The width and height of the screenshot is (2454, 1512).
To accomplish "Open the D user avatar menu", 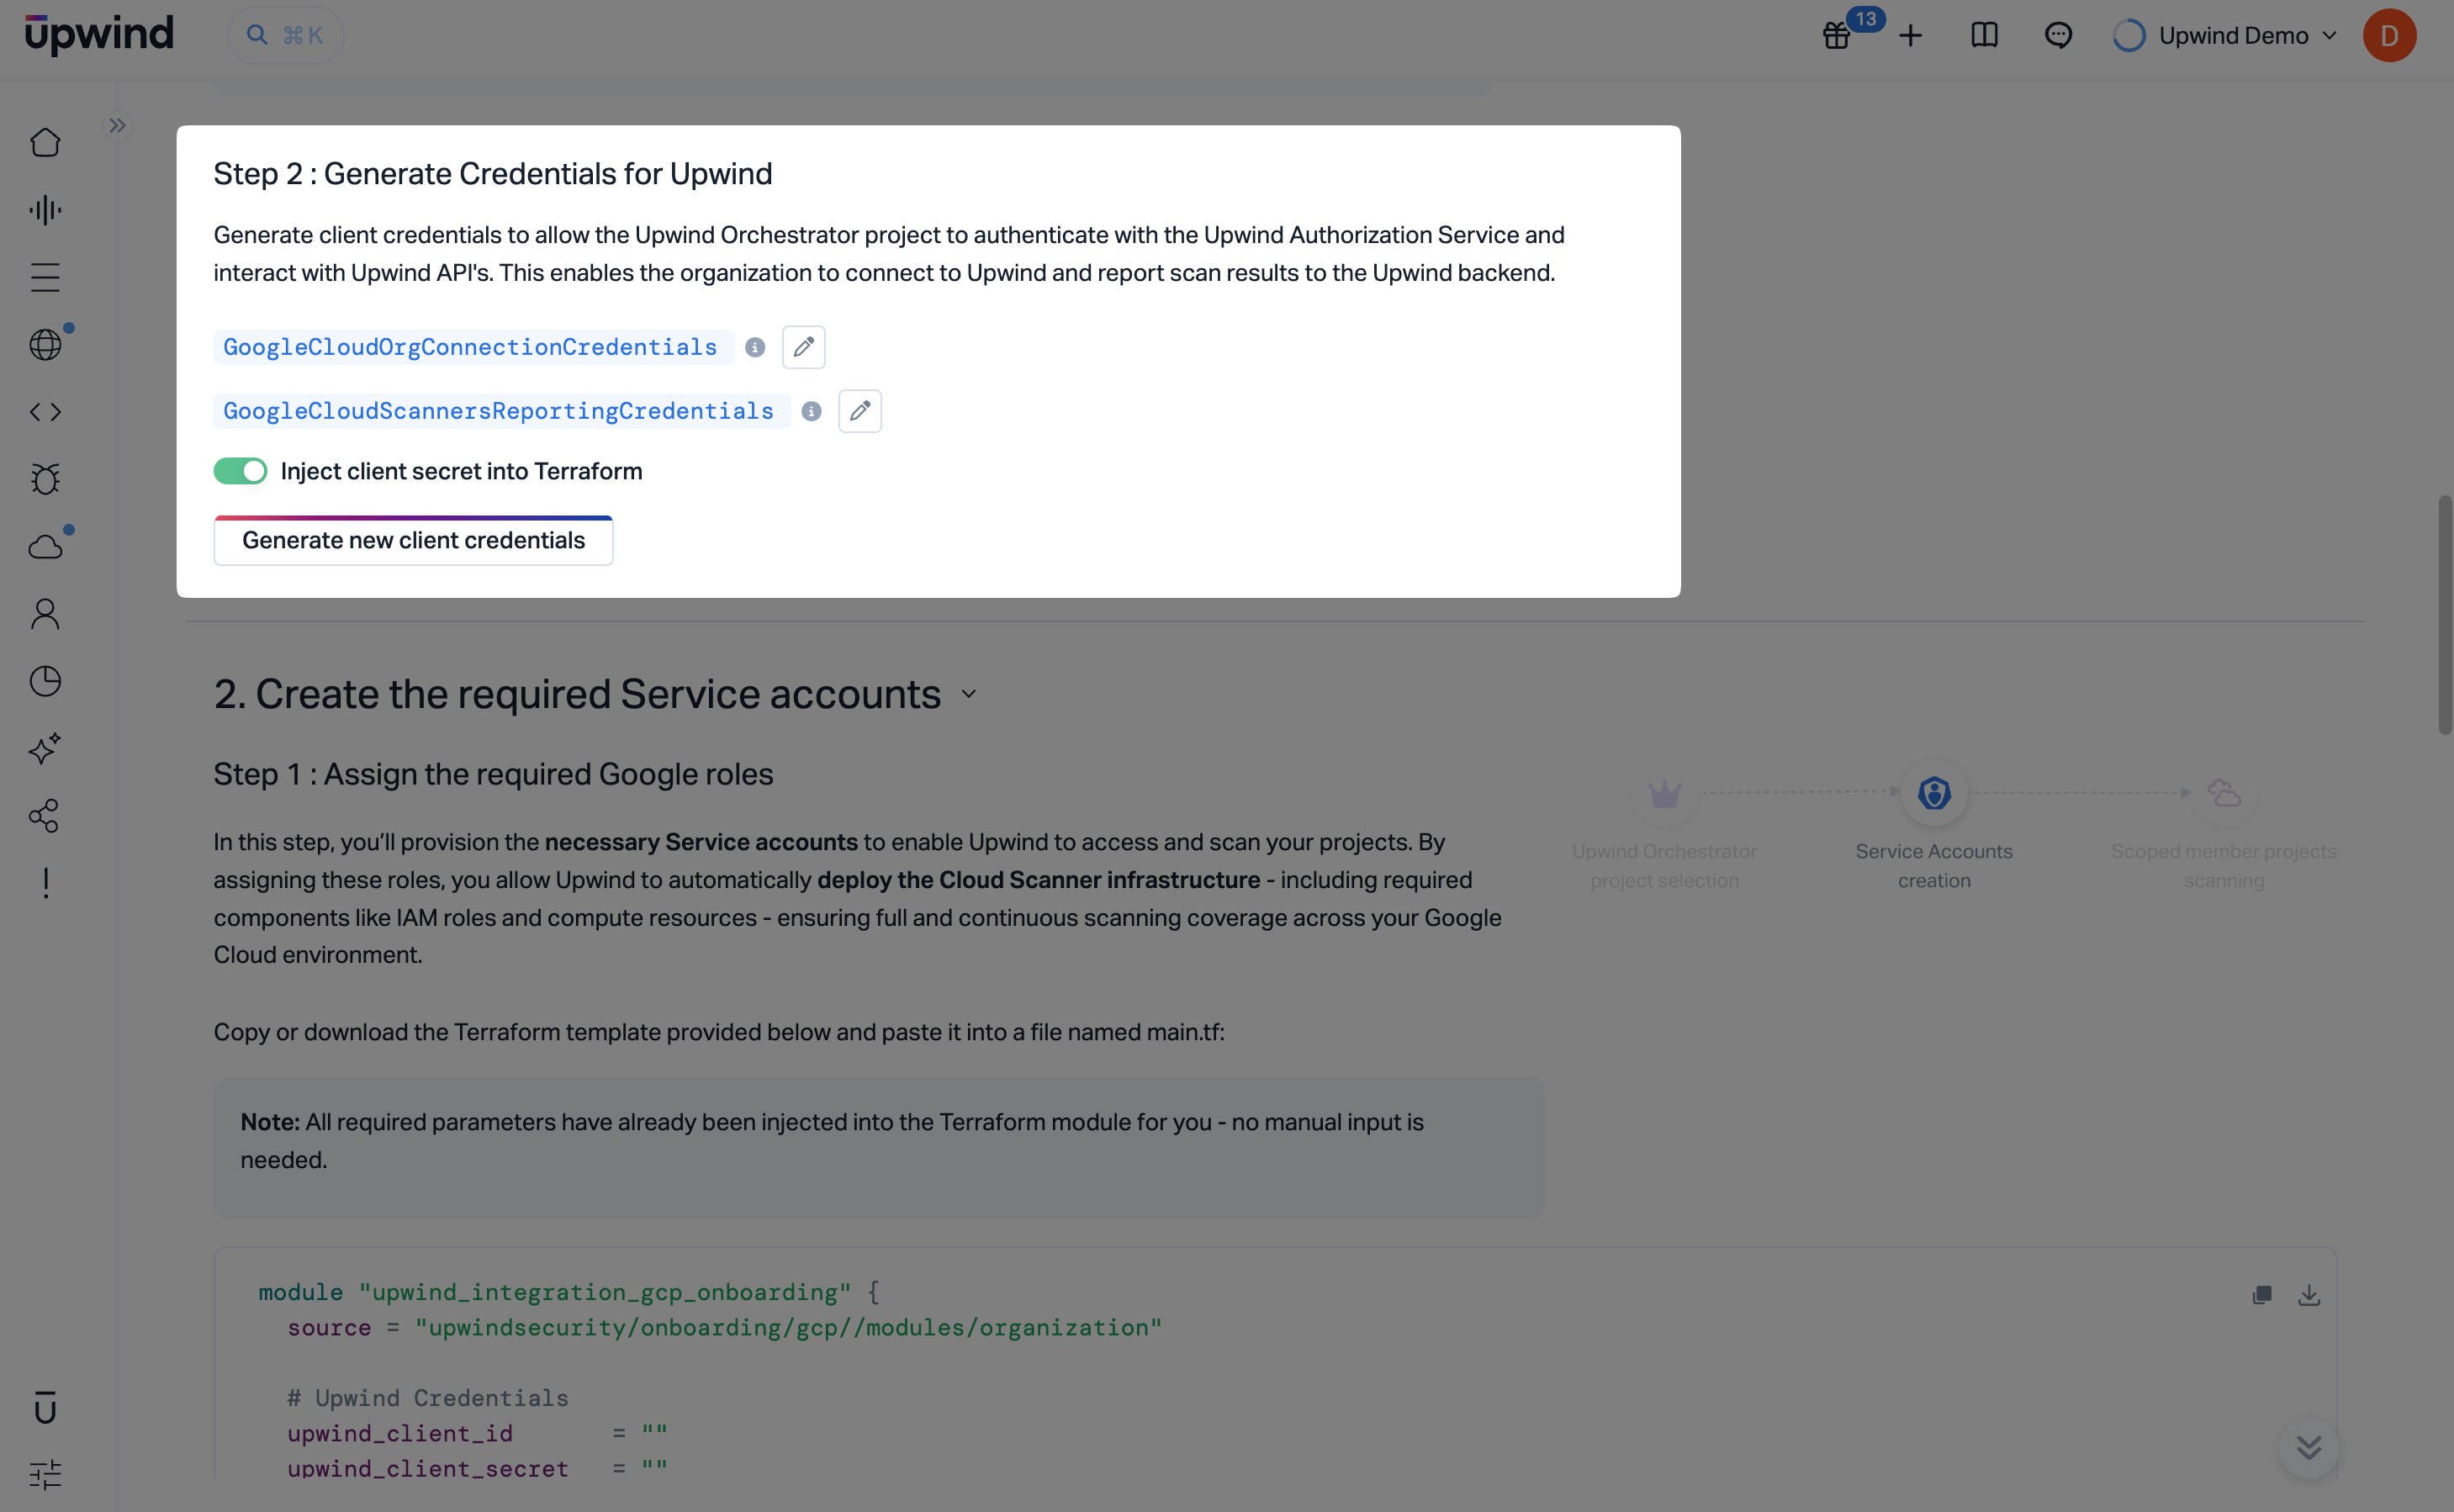I will 2389,36.
